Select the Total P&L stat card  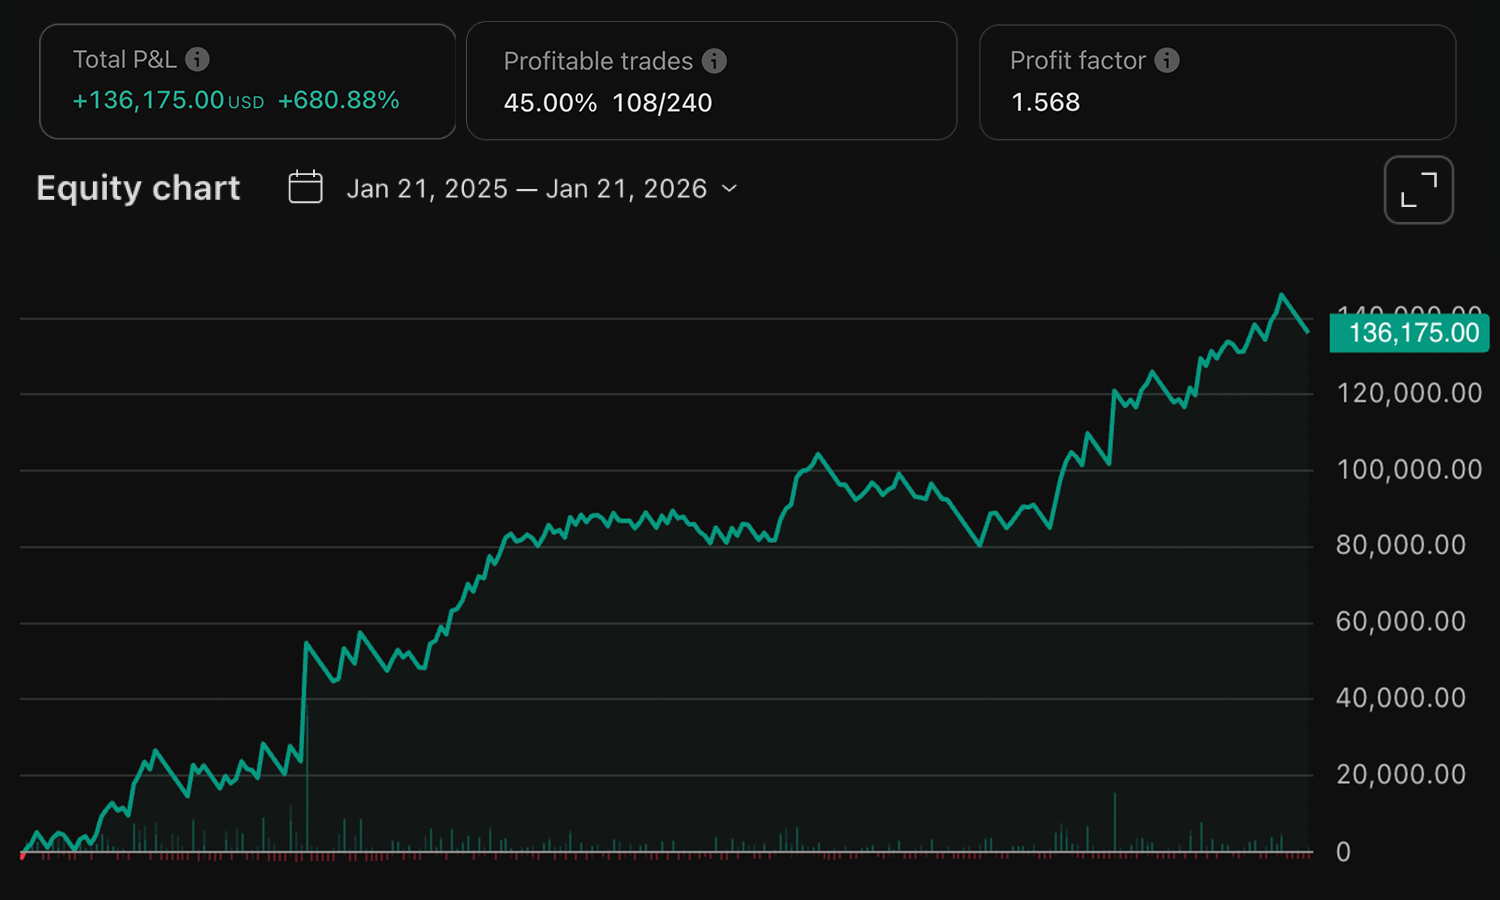pyautogui.click(x=247, y=80)
